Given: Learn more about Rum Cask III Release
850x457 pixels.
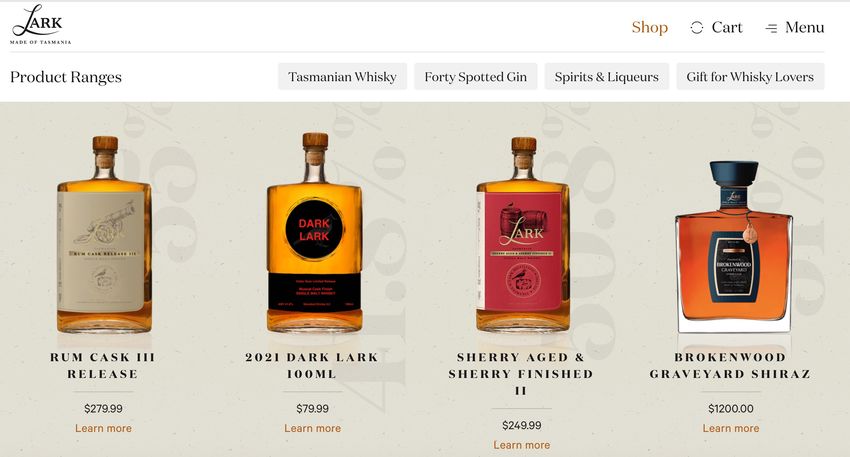Looking at the screenshot, I should point(103,428).
